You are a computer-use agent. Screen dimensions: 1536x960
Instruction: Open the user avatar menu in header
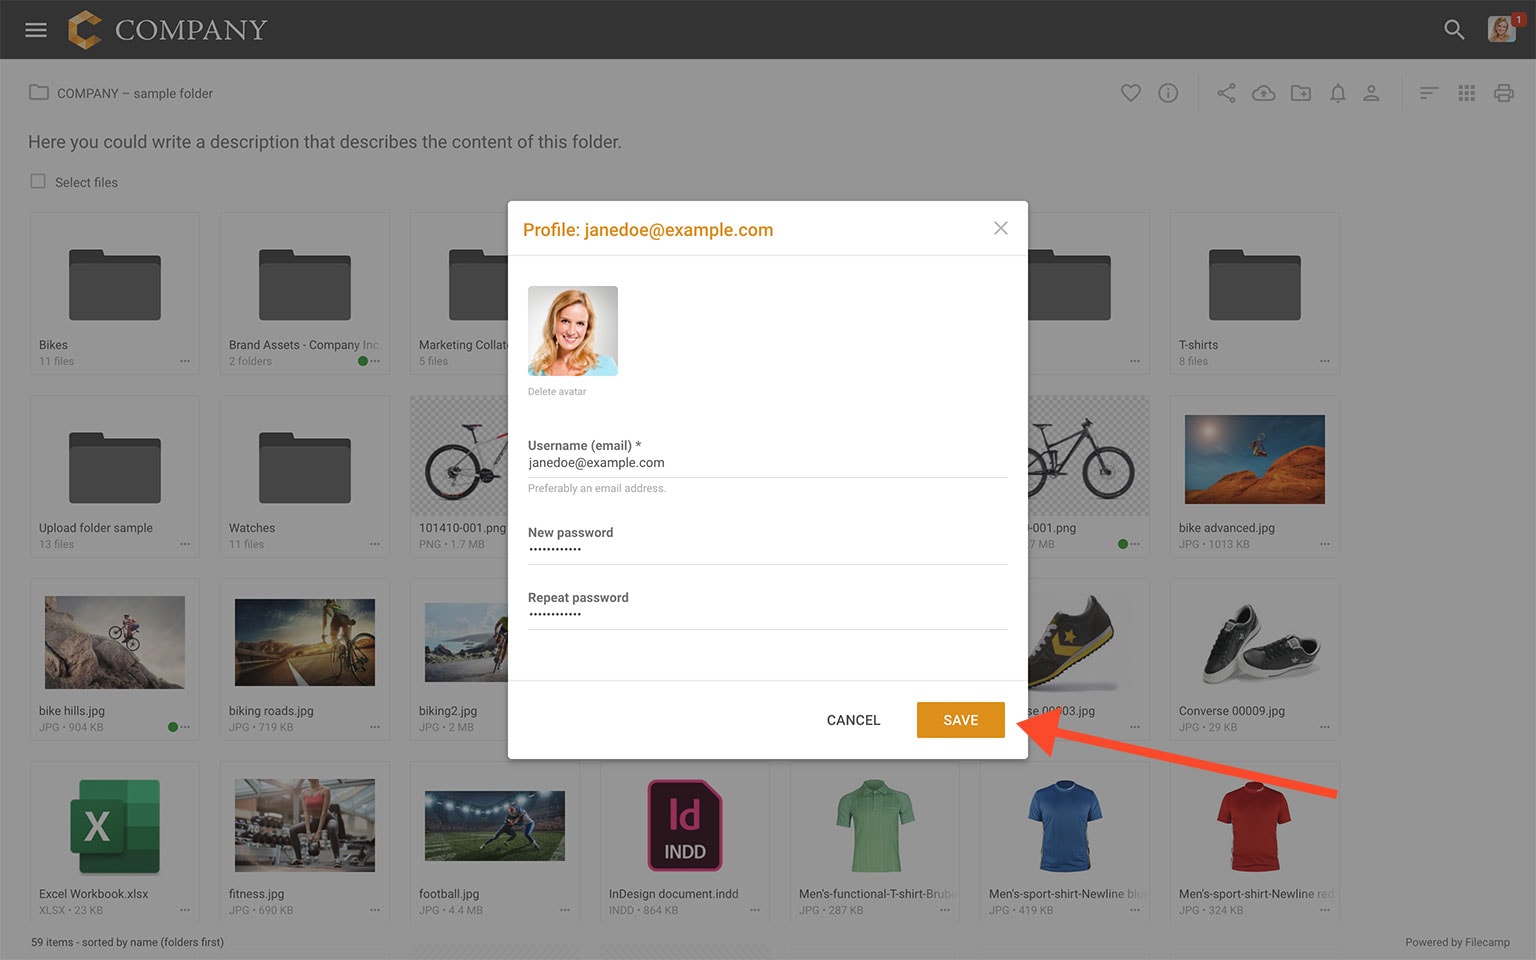click(1501, 29)
